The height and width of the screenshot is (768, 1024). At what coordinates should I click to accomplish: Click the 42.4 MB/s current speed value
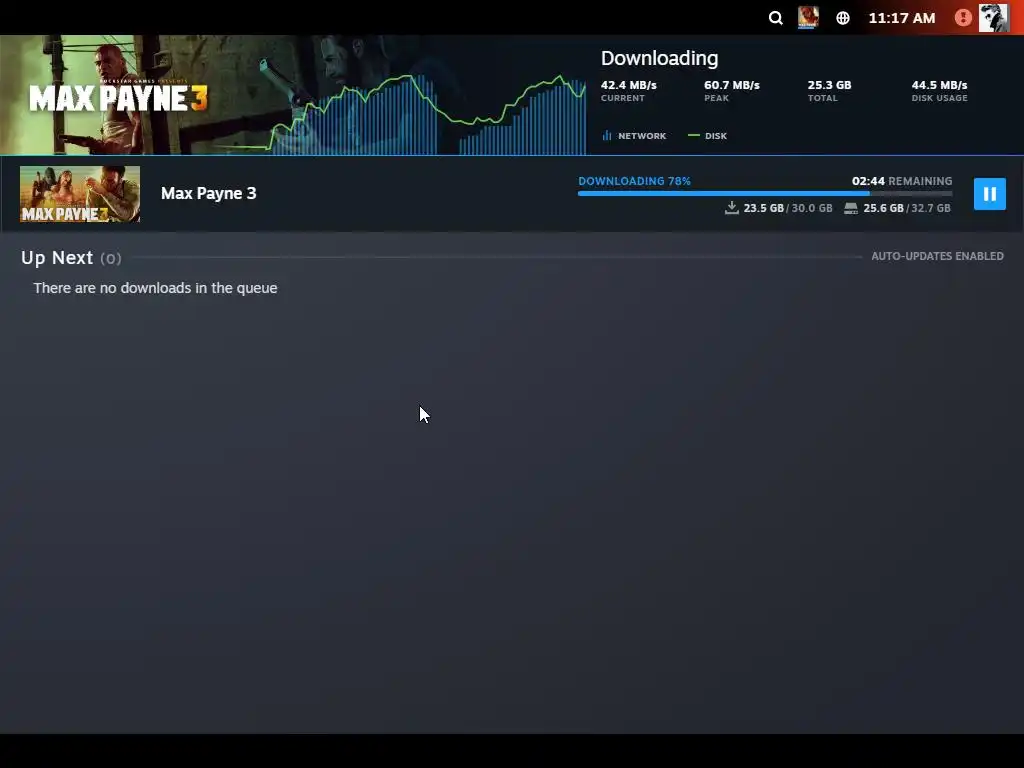[x=628, y=85]
